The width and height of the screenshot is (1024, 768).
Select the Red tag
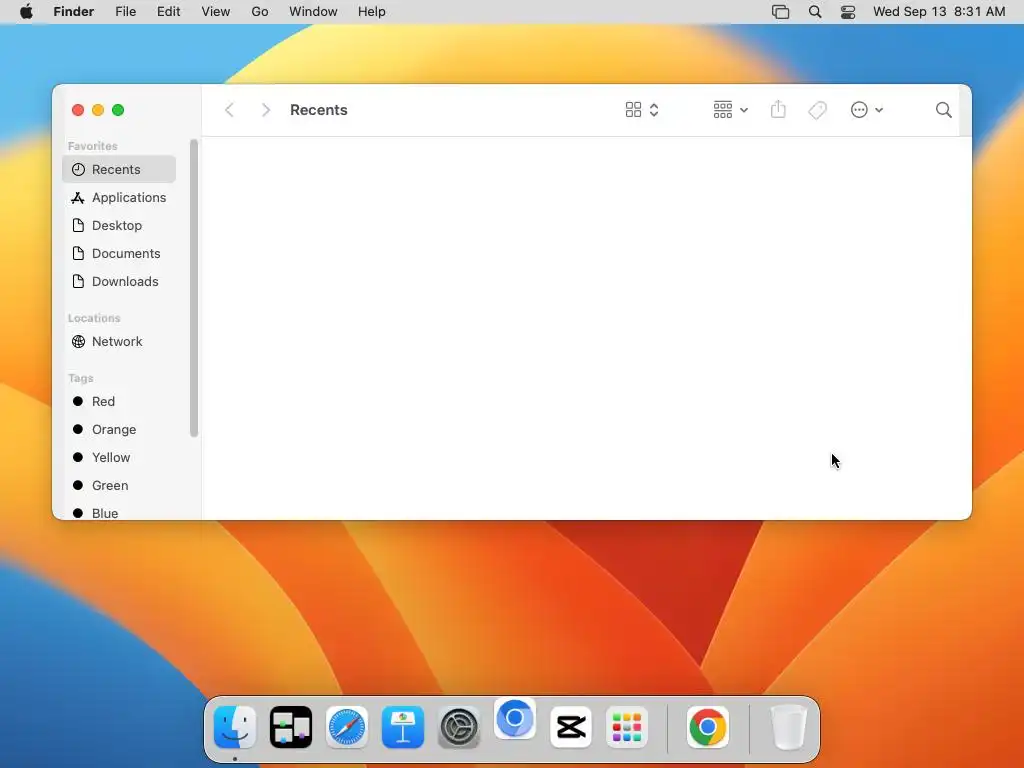[x=119, y=402]
